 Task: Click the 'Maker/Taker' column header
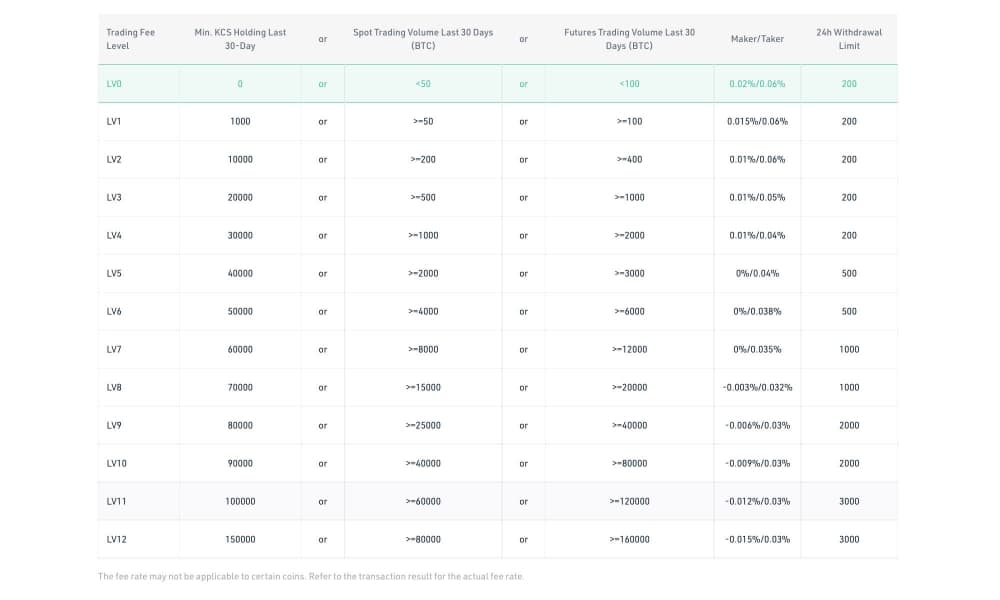pyautogui.click(x=757, y=39)
